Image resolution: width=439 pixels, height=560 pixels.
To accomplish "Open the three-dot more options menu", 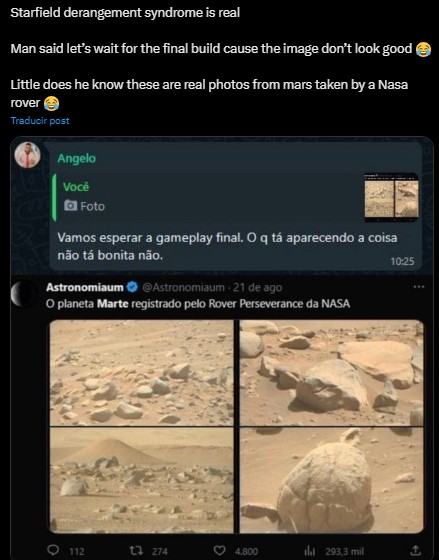I will [419, 286].
